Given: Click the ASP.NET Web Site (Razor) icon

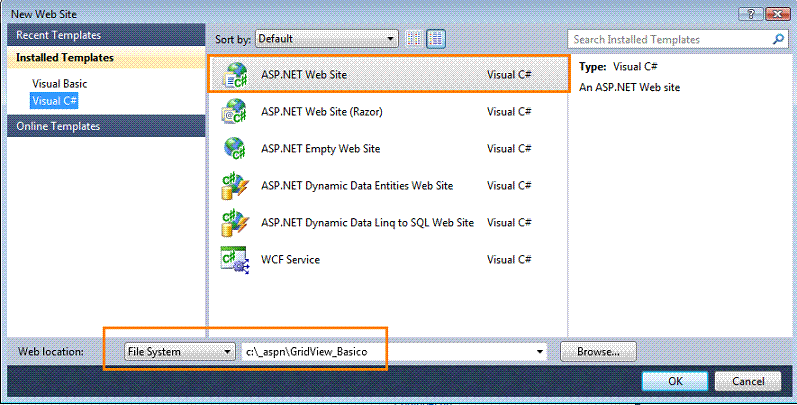Looking at the screenshot, I should click(x=234, y=111).
